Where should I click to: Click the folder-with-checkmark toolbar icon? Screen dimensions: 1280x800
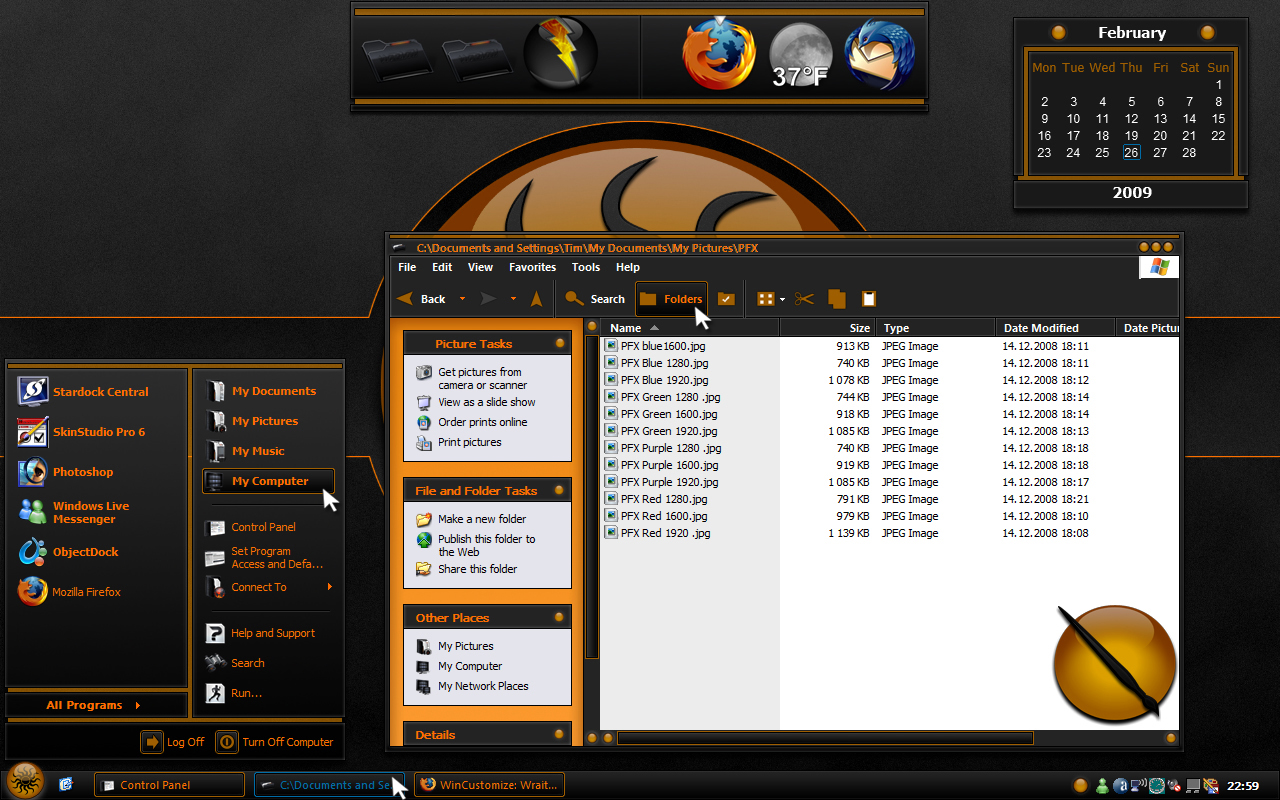point(726,299)
